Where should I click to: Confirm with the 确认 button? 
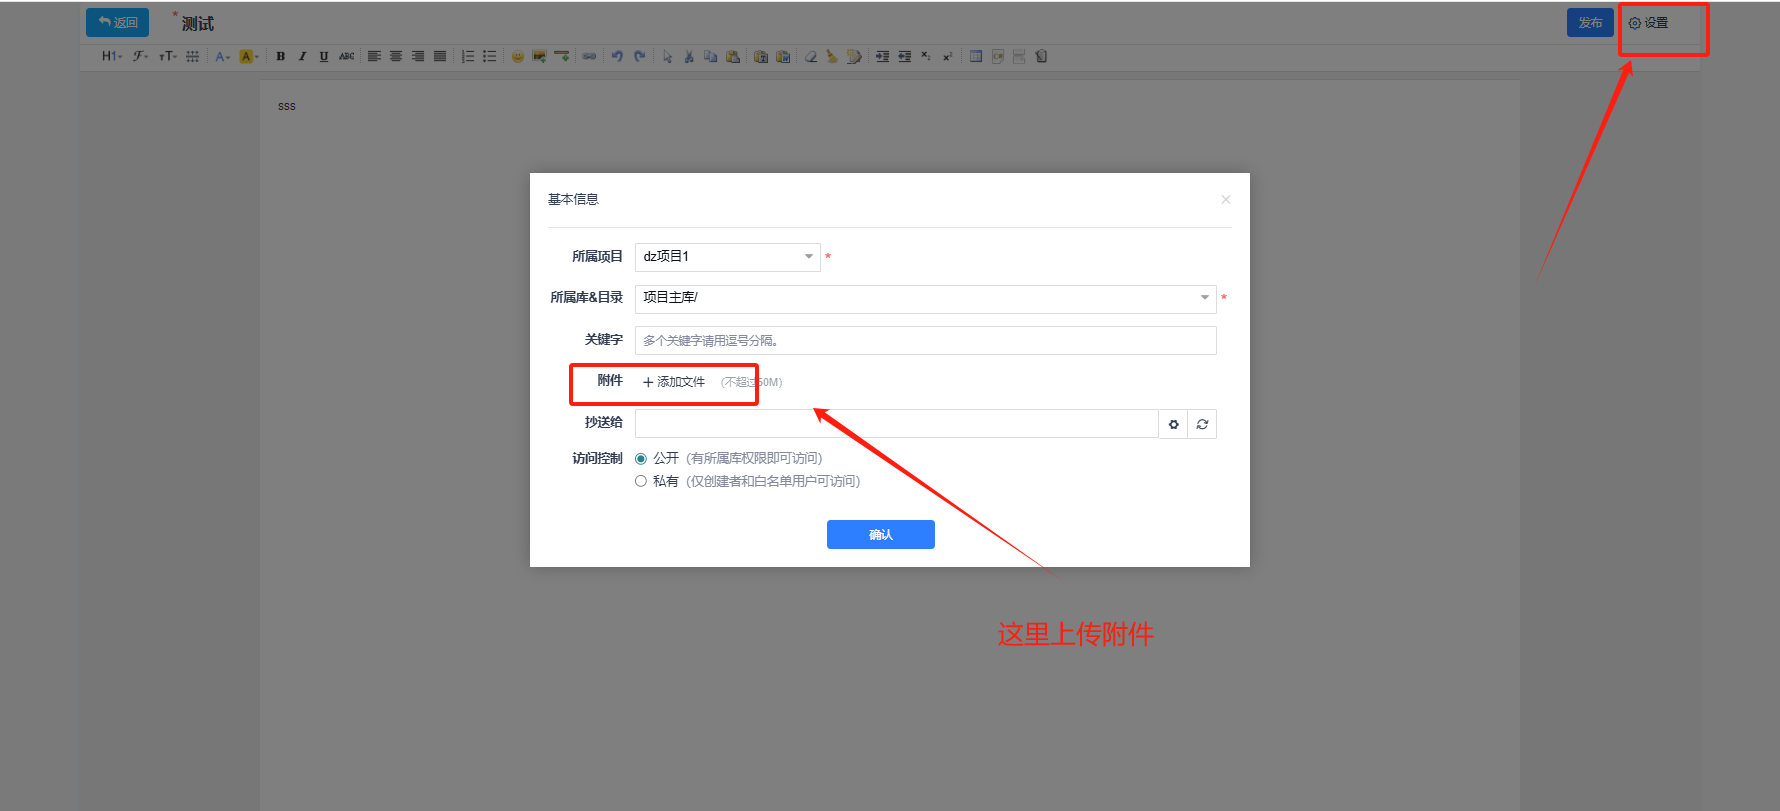pos(881,535)
